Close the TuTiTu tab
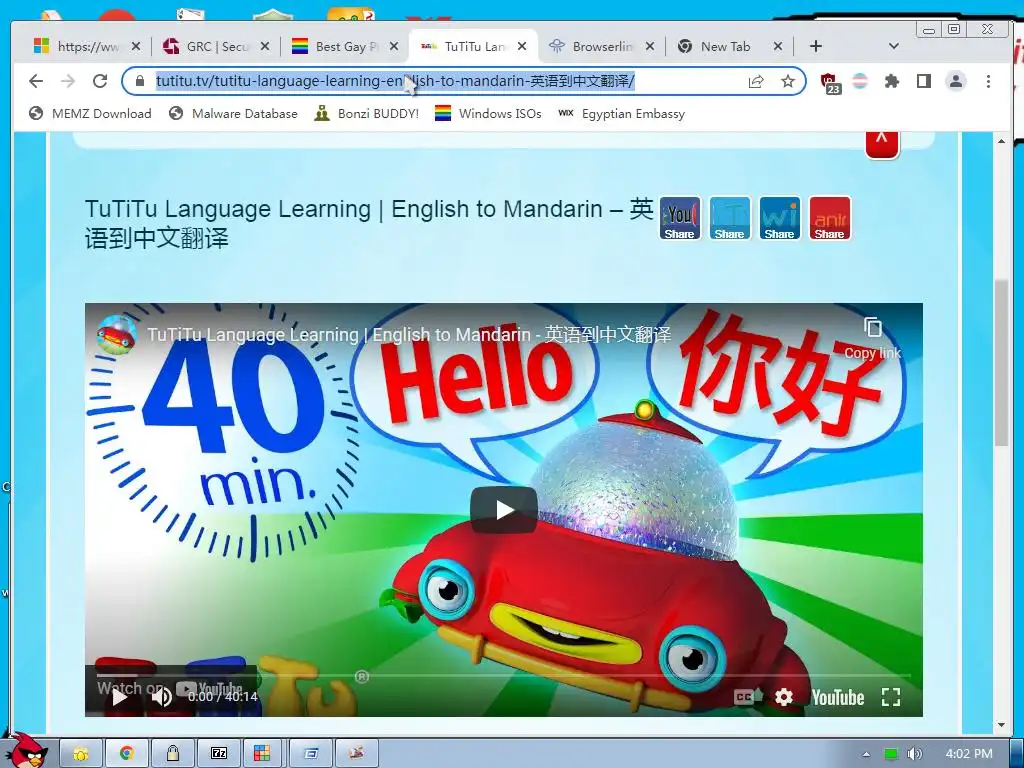1024x768 pixels. point(522,46)
